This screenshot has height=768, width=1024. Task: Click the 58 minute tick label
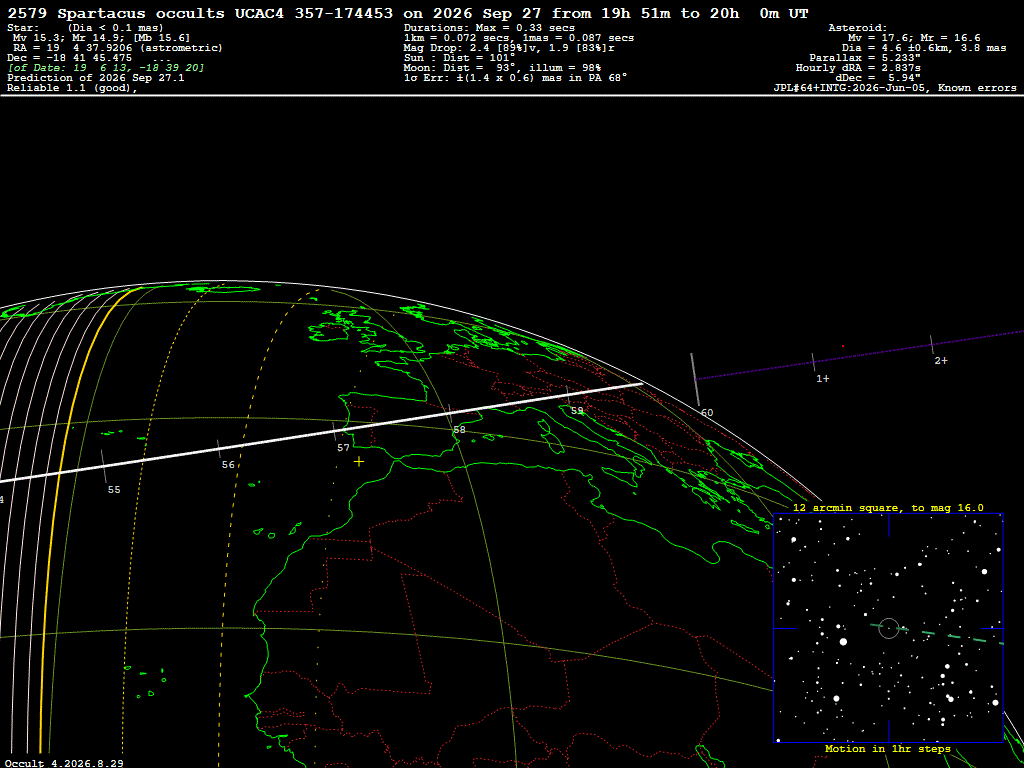pyautogui.click(x=460, y=430)
